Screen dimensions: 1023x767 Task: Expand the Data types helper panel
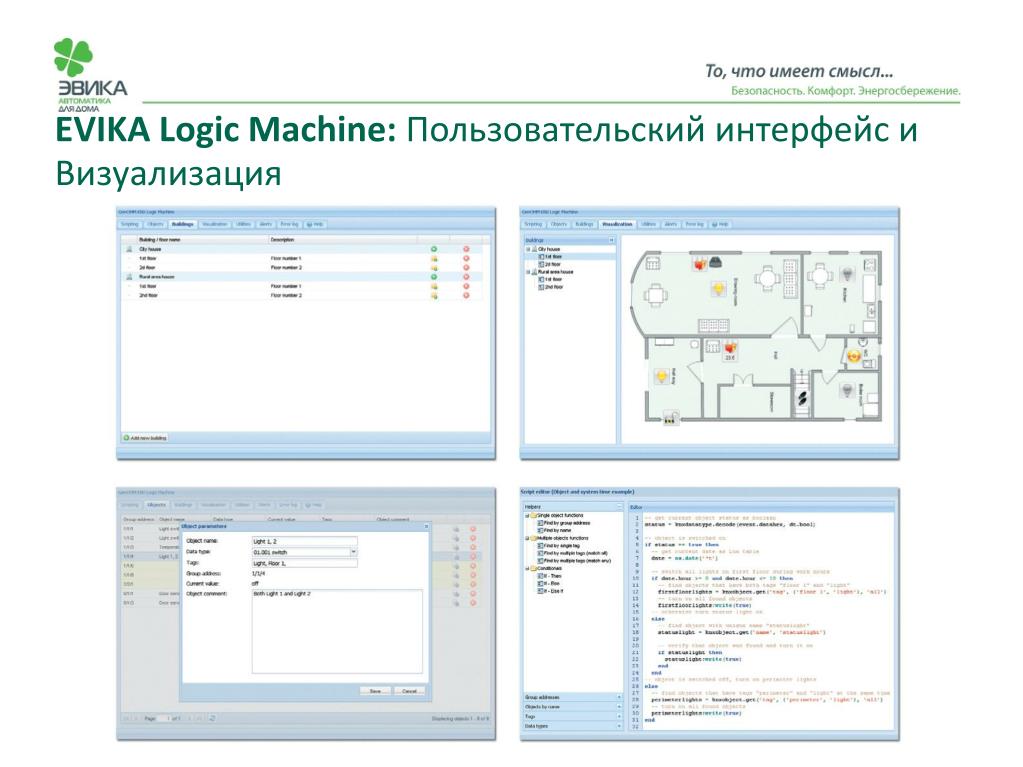point(619,726)
